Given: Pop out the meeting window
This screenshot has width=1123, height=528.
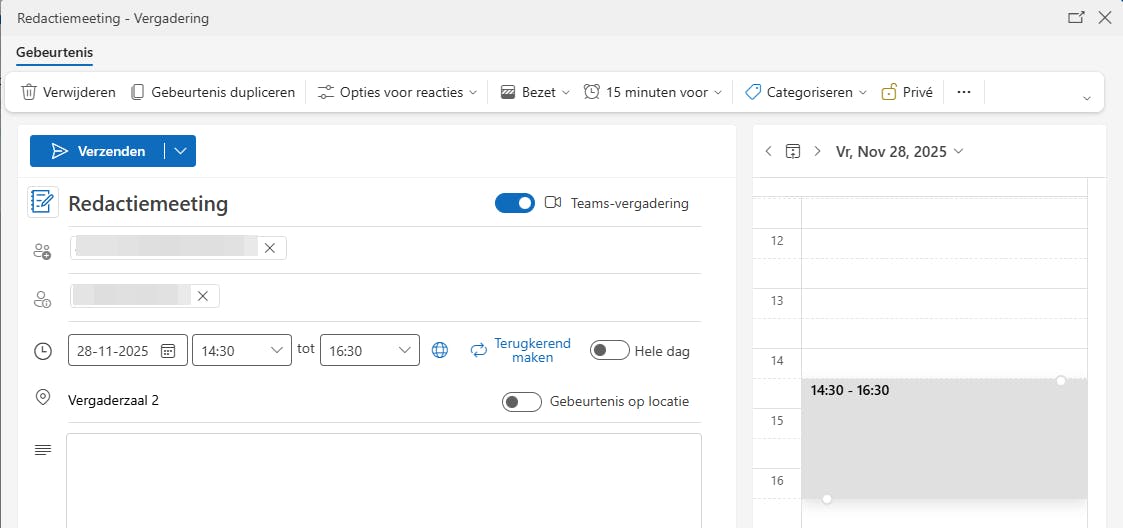Looking at the screenshot, I should [1076, 18].
